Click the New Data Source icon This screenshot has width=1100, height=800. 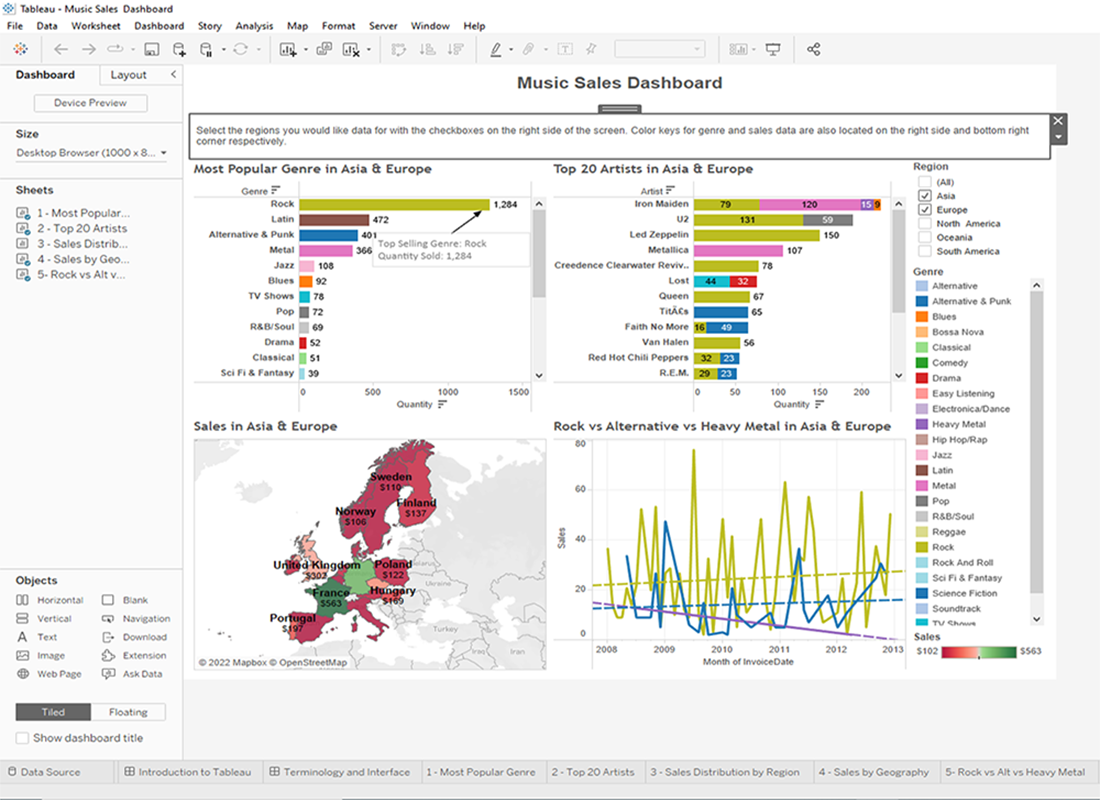coord(180,49)
